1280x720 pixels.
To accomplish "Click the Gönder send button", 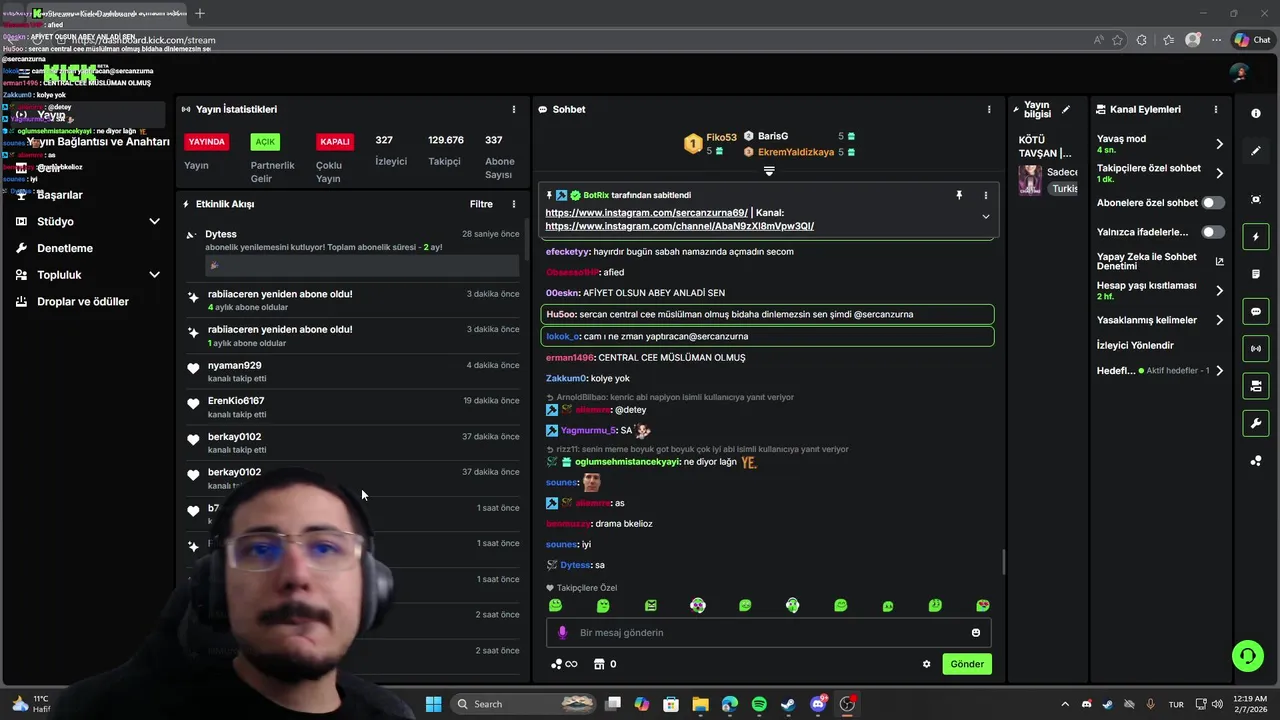I will tap(967, 664).
